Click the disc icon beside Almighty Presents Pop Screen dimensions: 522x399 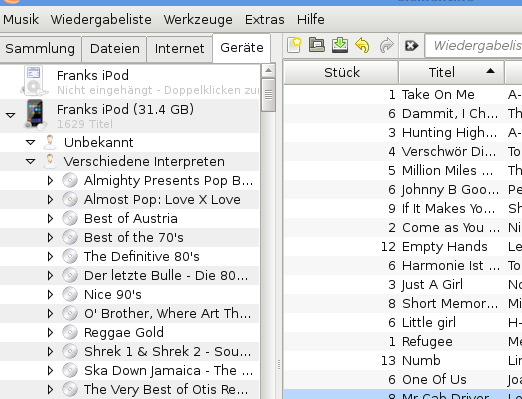pos(70,180)
